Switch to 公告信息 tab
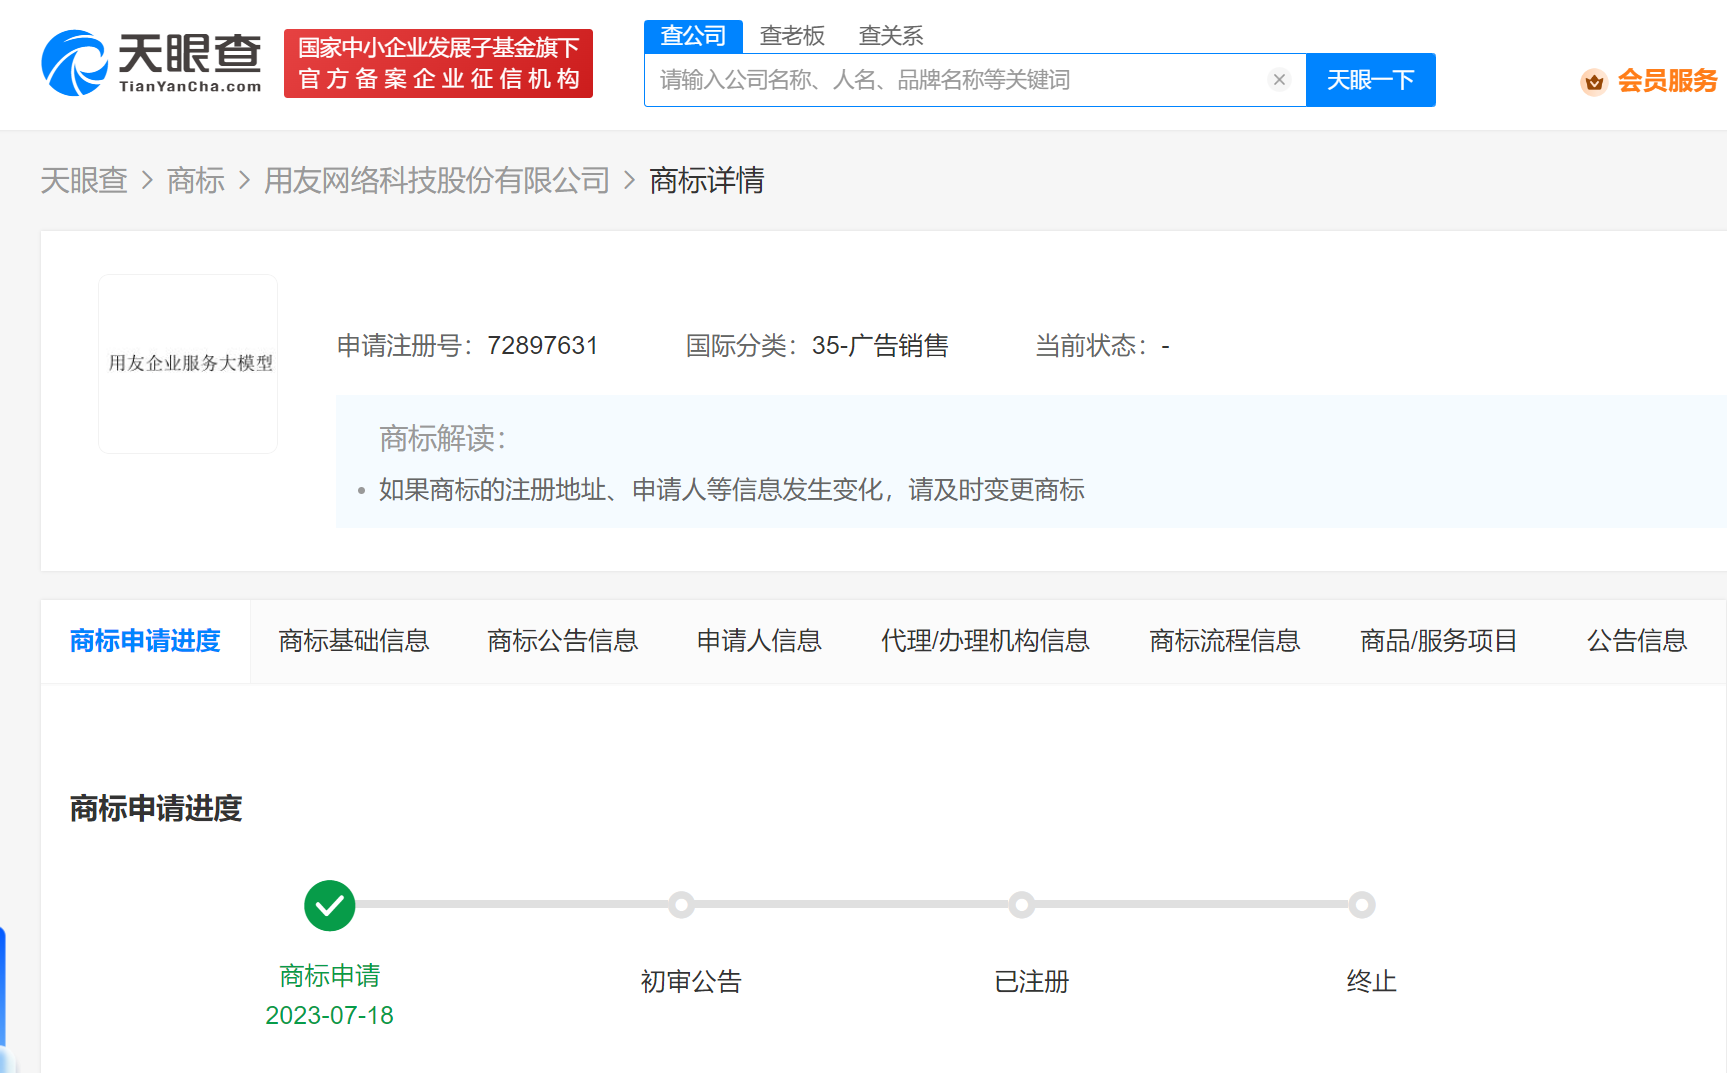The height and width of the screenshot is (1073, 1727). 1637,641
